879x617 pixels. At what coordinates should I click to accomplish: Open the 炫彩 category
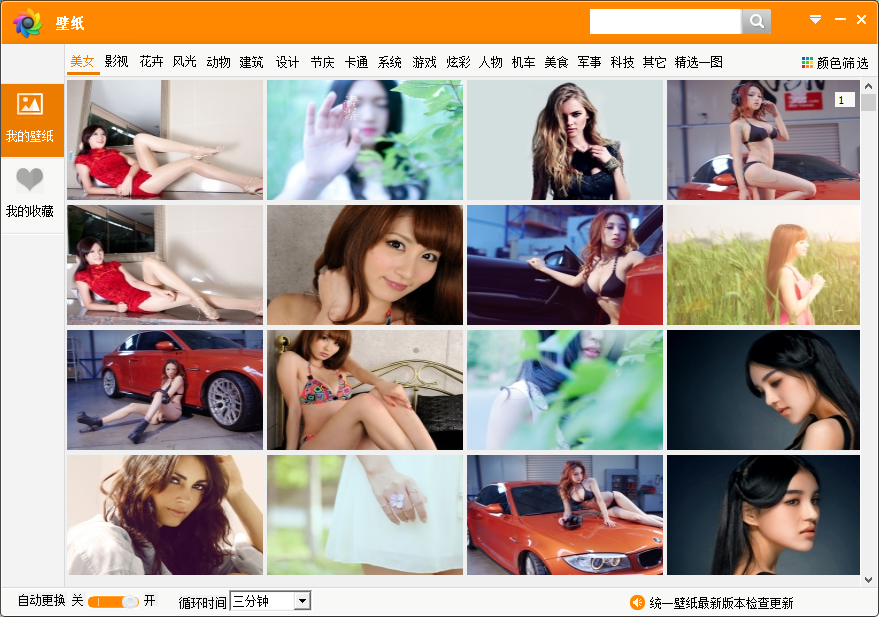(x=458, y=62)
